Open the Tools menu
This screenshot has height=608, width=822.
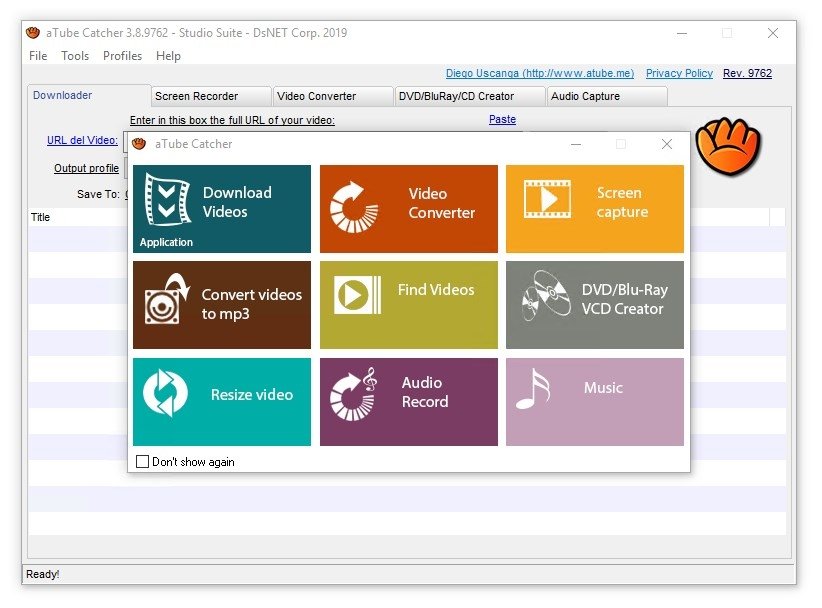click(x=75, y=56)
